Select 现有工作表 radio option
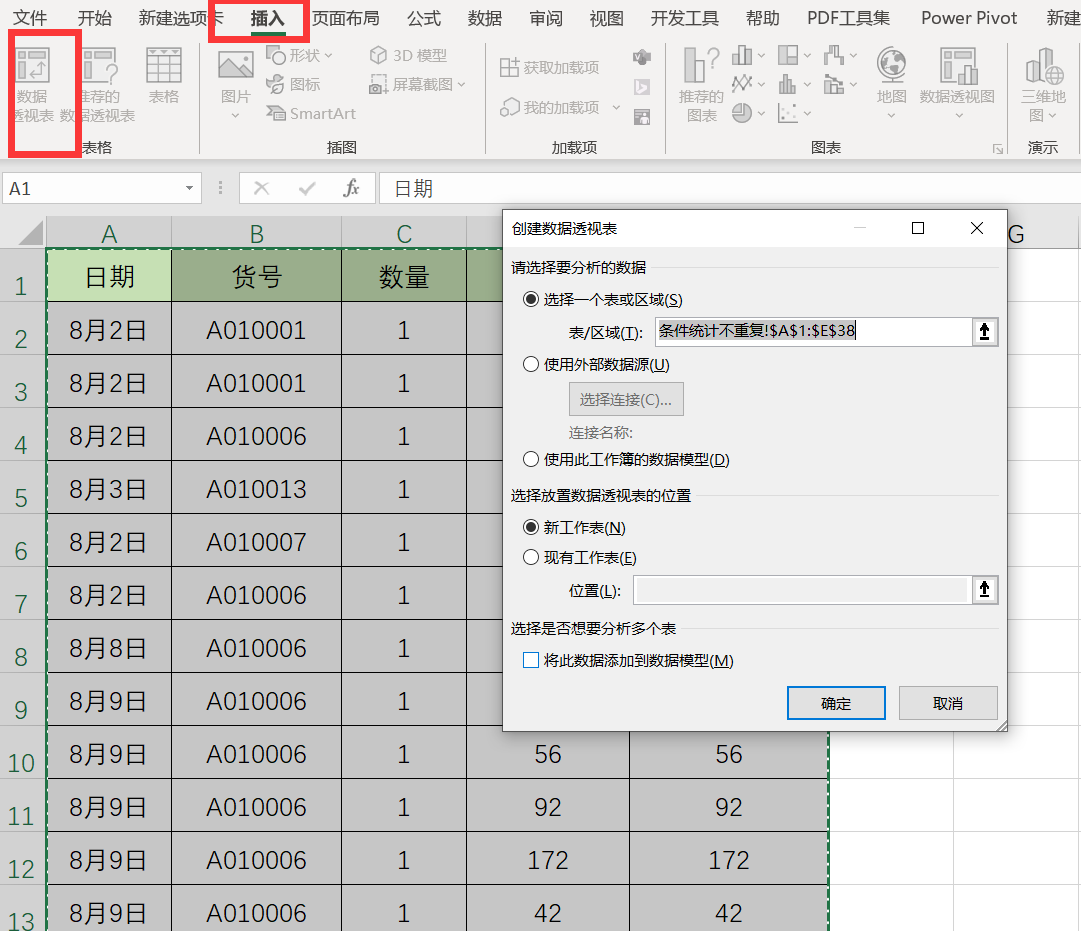 click(x=531, y=557)
